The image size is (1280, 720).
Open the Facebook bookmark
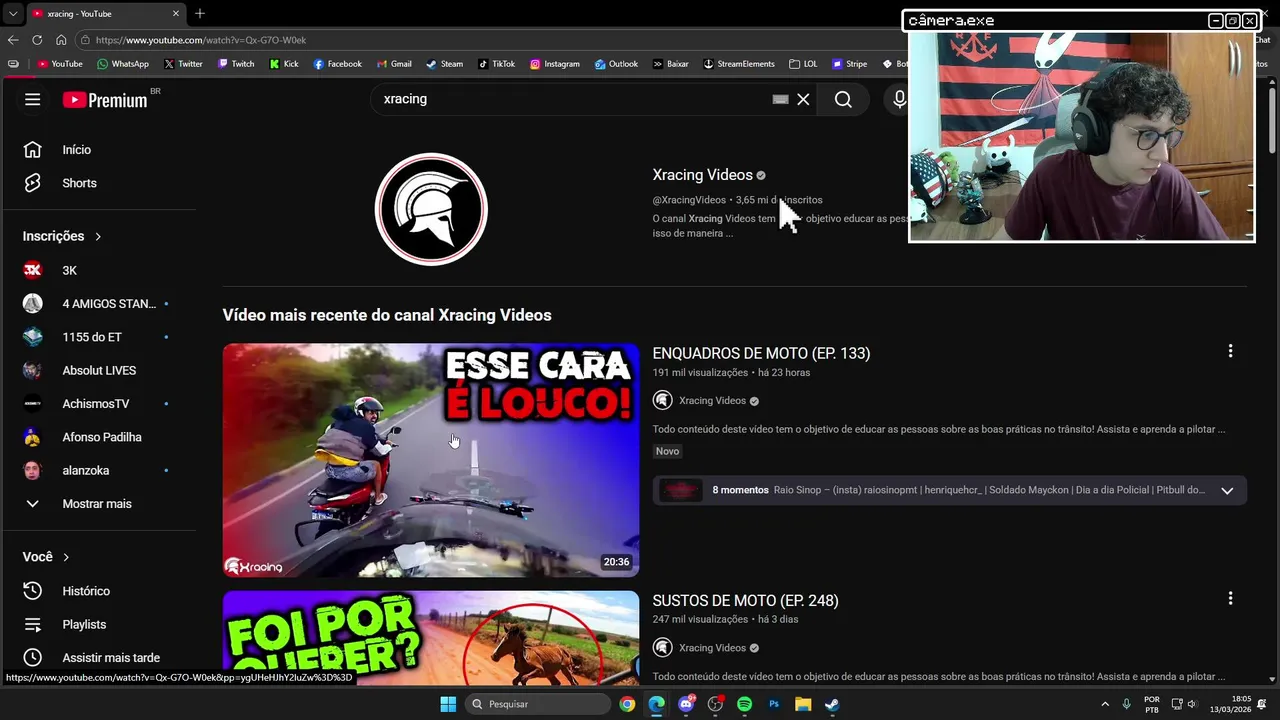[337, 63]
